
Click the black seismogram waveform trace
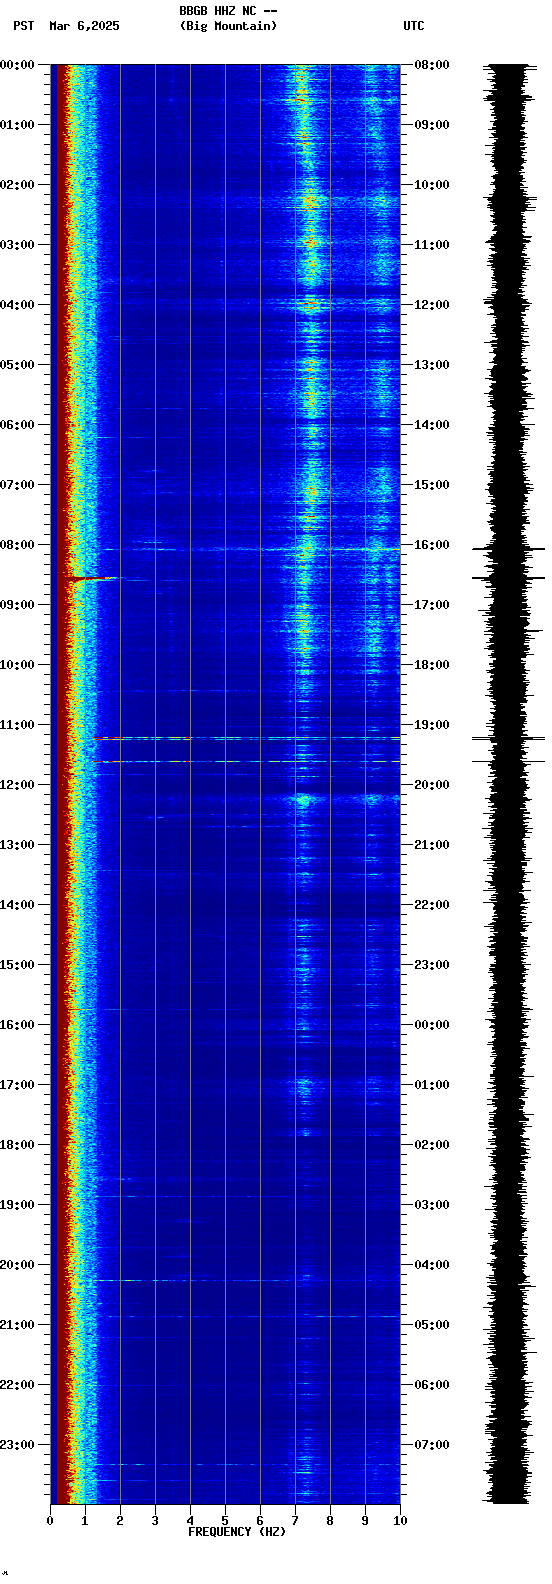click(509, 784)
